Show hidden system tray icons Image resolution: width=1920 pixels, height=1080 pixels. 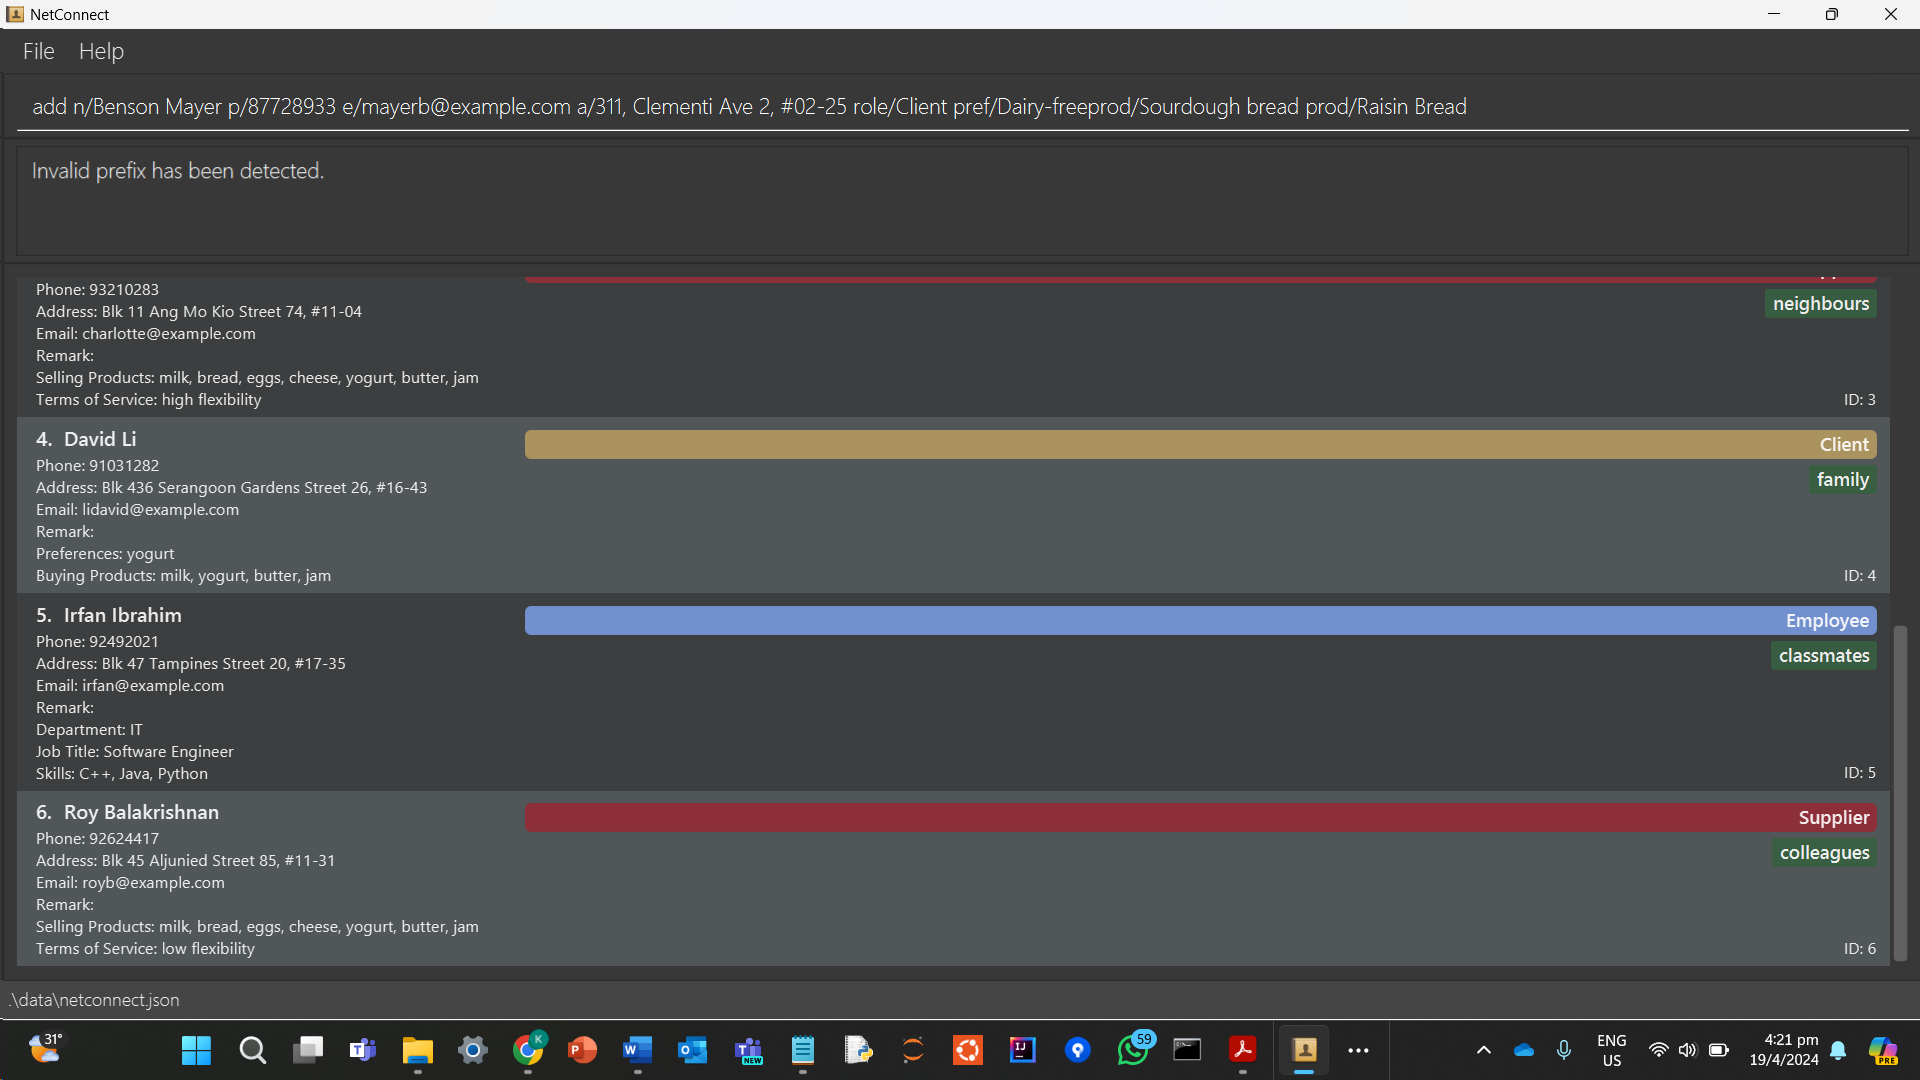(1484, 1050)
